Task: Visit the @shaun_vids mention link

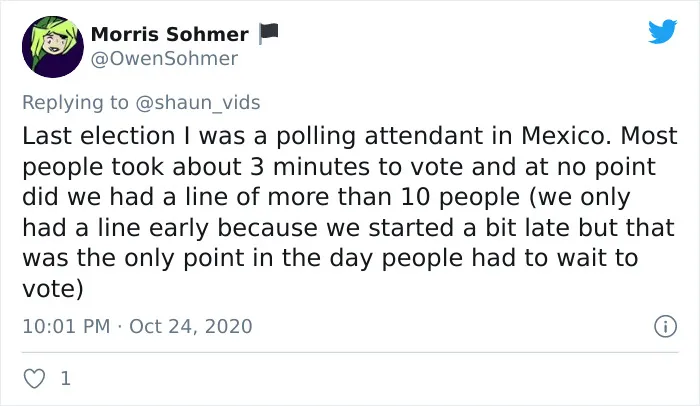Action: pyautogui.click(x=197, y=103)
